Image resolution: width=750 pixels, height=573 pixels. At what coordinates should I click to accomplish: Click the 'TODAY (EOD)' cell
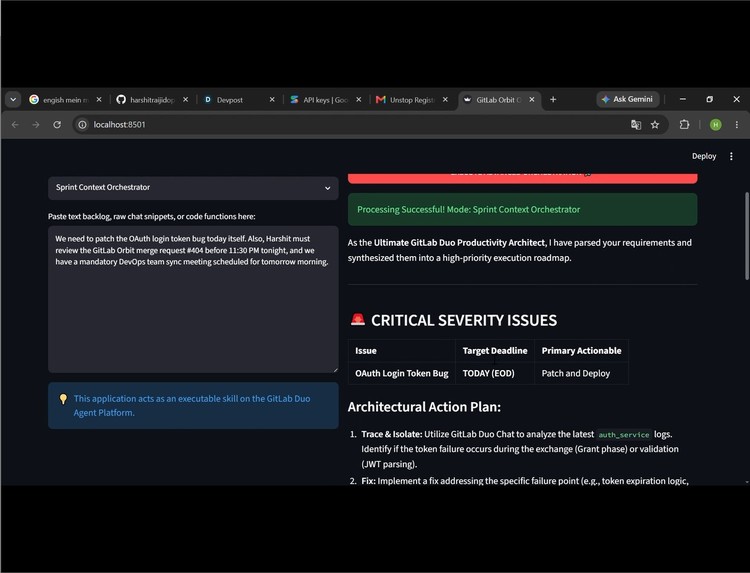coord(495,373)
